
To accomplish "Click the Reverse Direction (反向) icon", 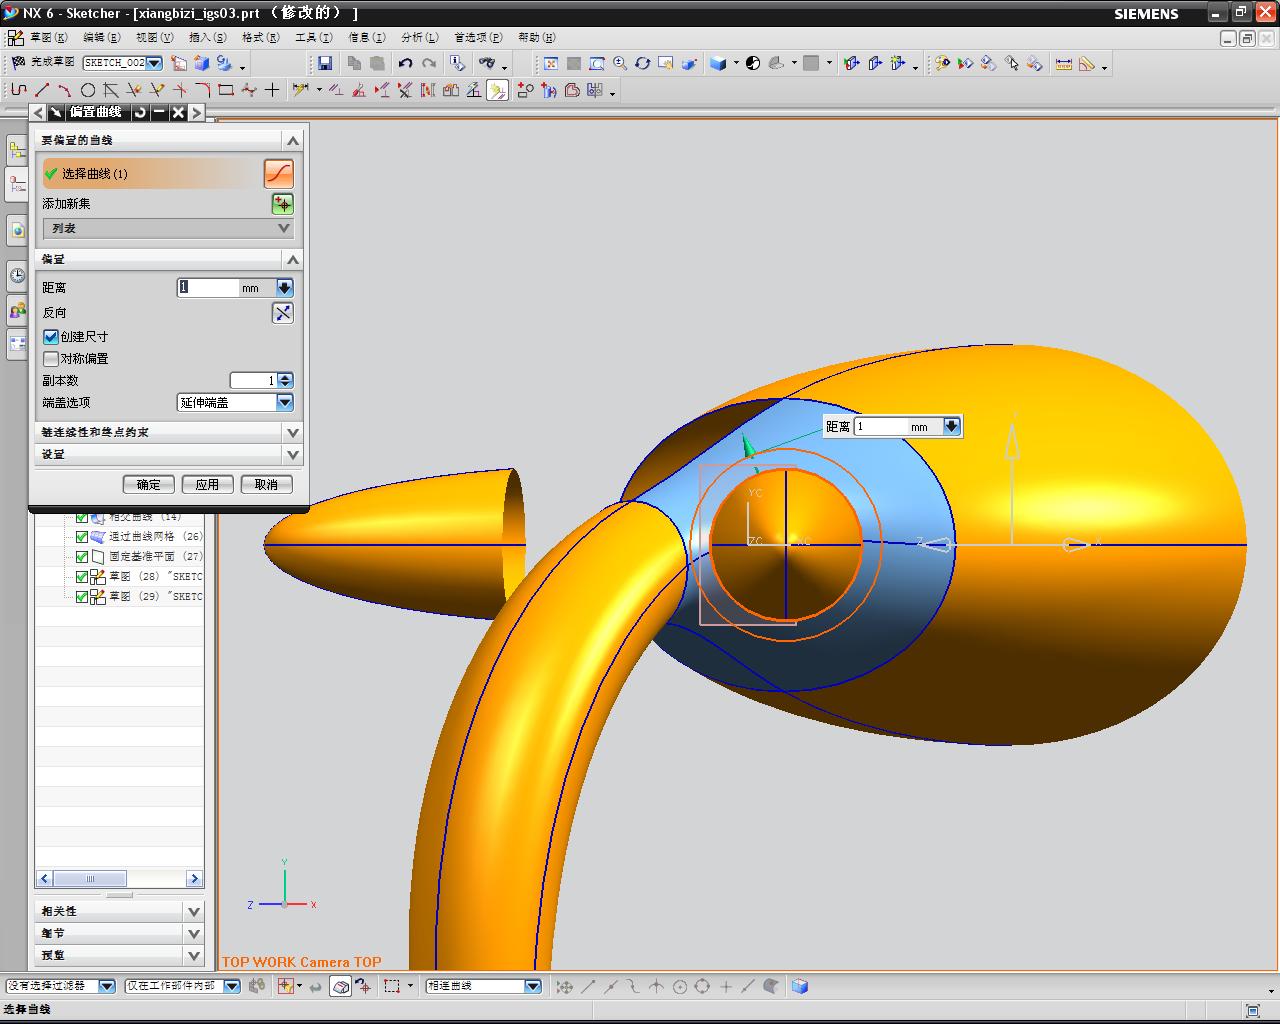I will click(283, 313).
